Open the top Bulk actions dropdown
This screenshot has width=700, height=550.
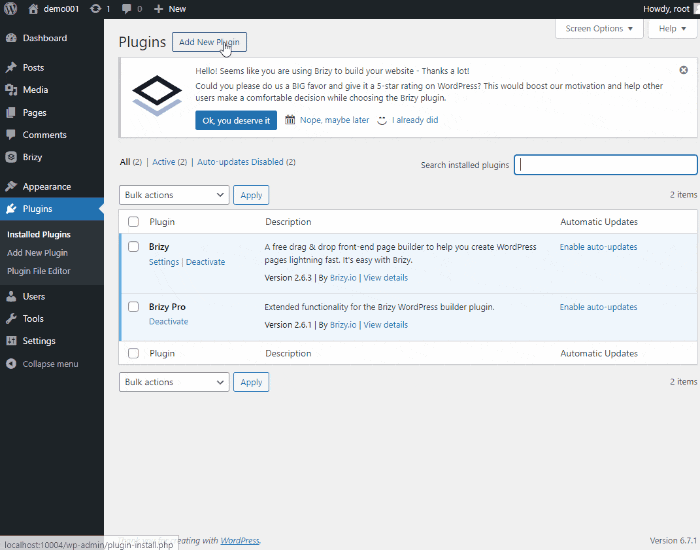pos(174,195)
